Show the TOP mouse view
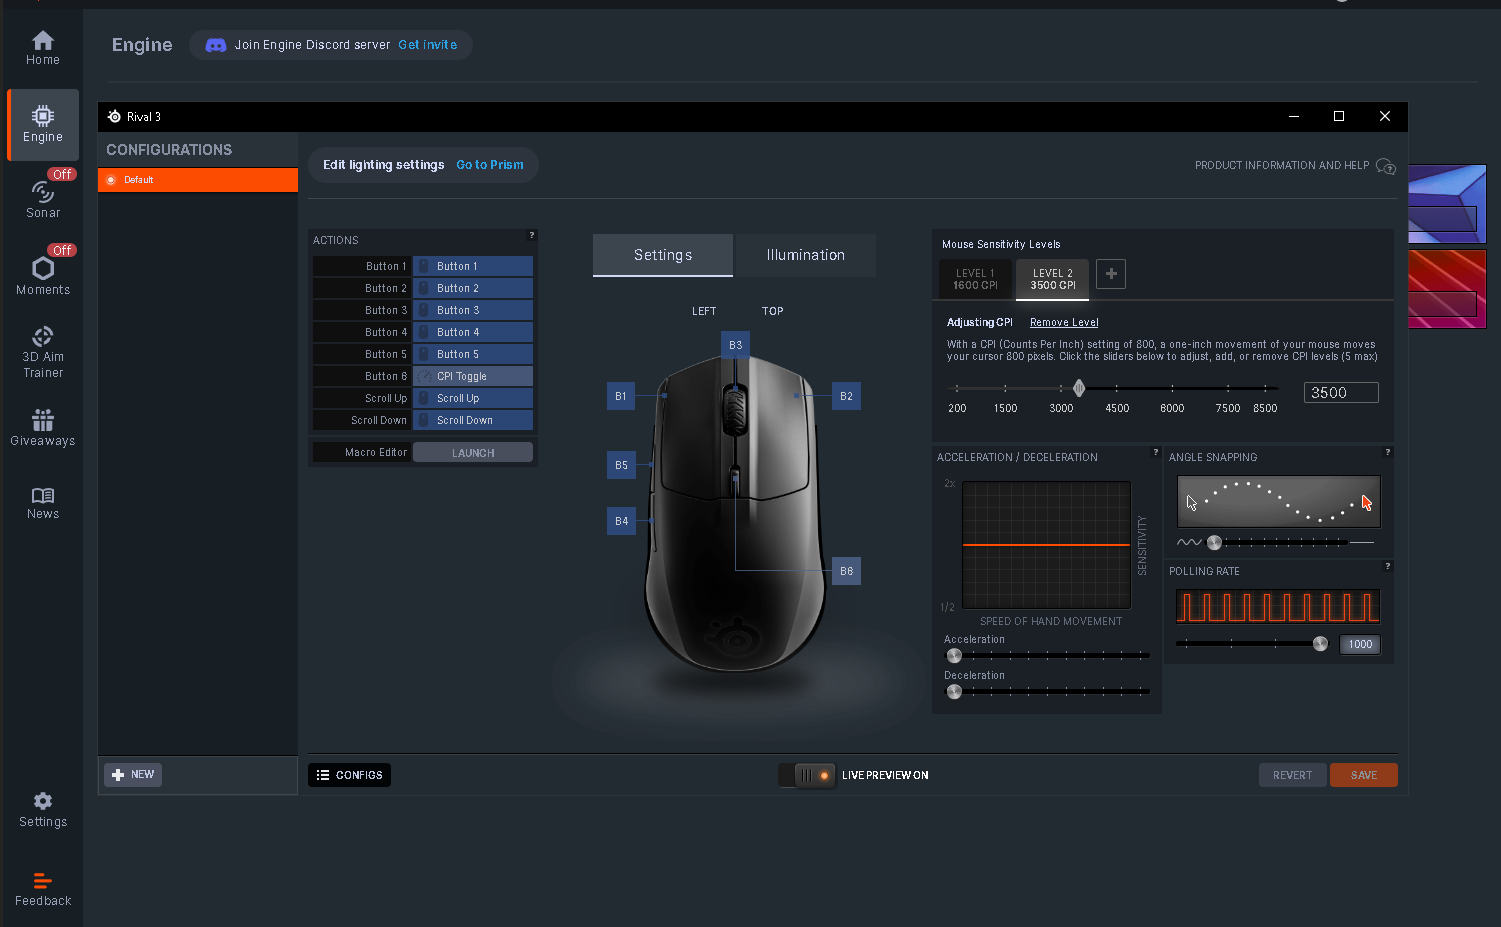The image size is (1501, 927). click(x=772, y=311)
